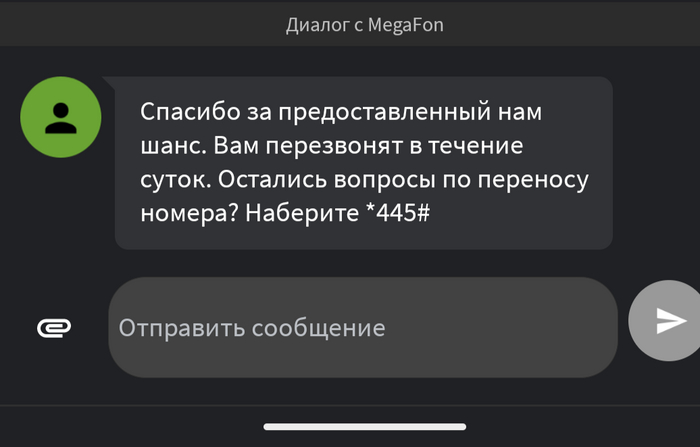700x447 pixels.
Task: Tap the grey paper plane send icon
Action: pos(671,321)
